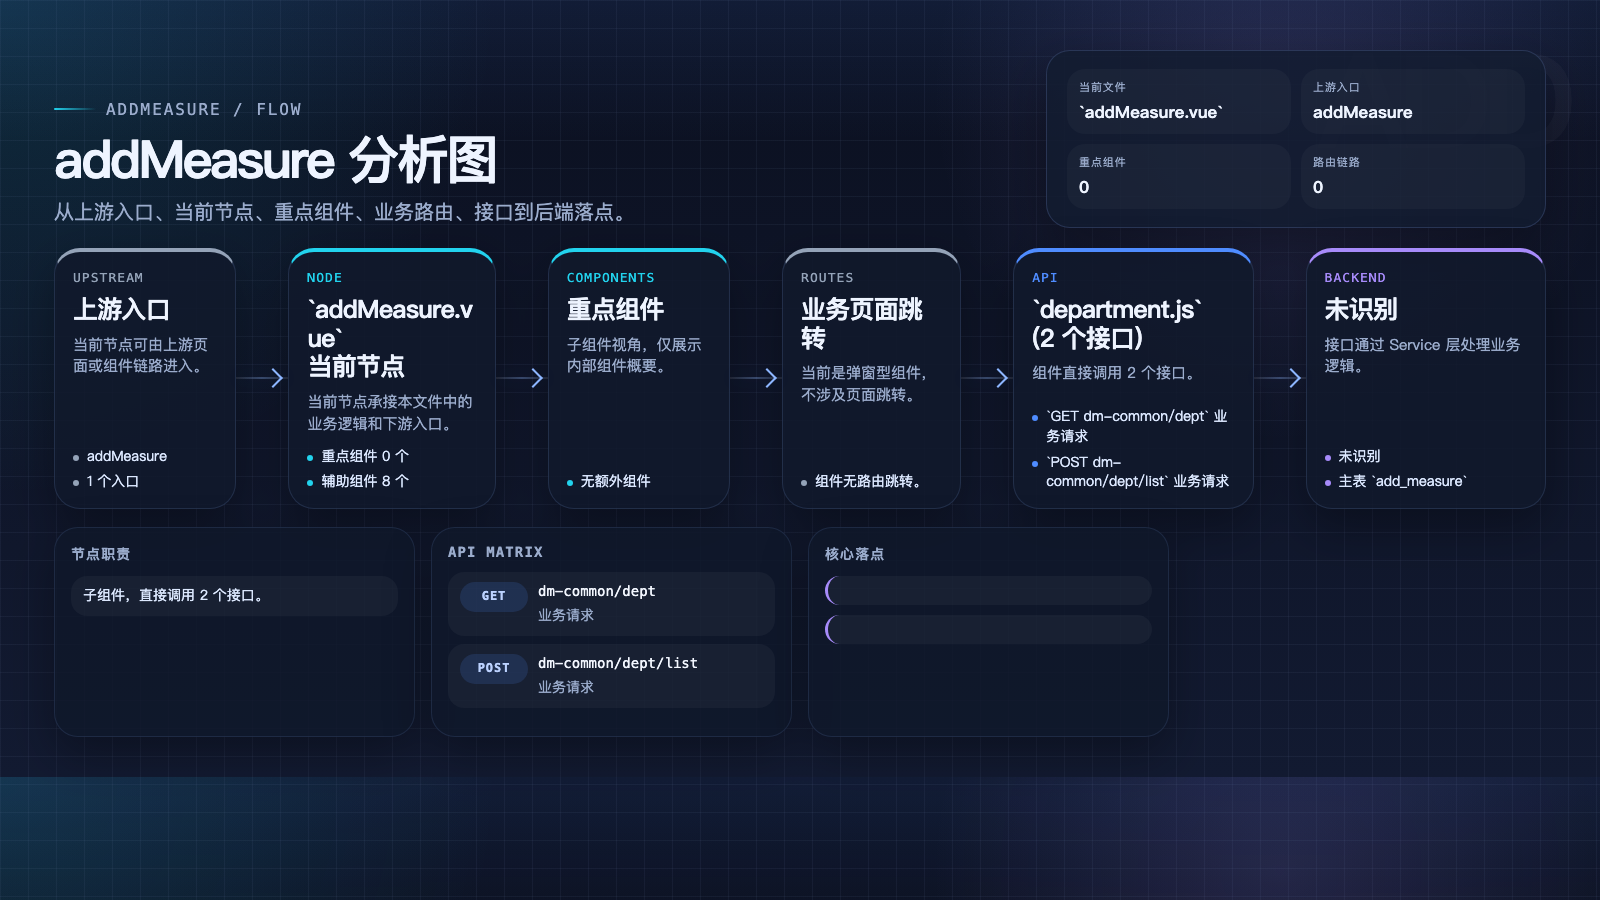Open the UPSTREAM 上游入口 flow card
Screen dimensions: 1600x900
[x=145, y=378]
